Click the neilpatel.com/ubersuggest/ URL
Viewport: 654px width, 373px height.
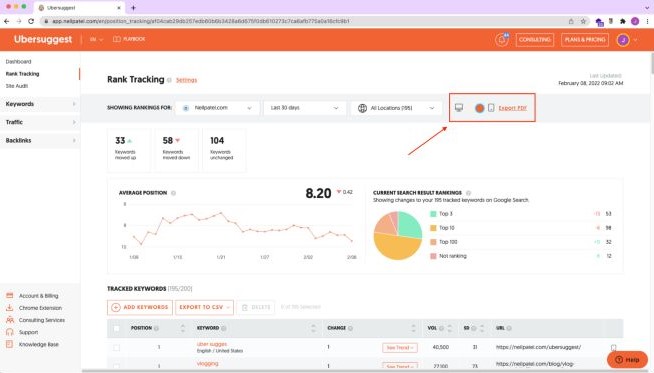pyautogui.click(x=538, y=347)
